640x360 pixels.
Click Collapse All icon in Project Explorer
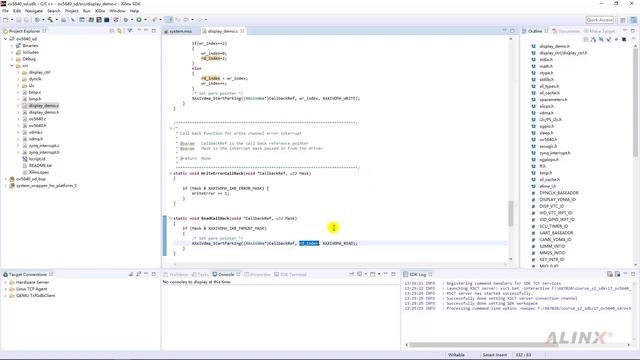click(x=111, y=31)
